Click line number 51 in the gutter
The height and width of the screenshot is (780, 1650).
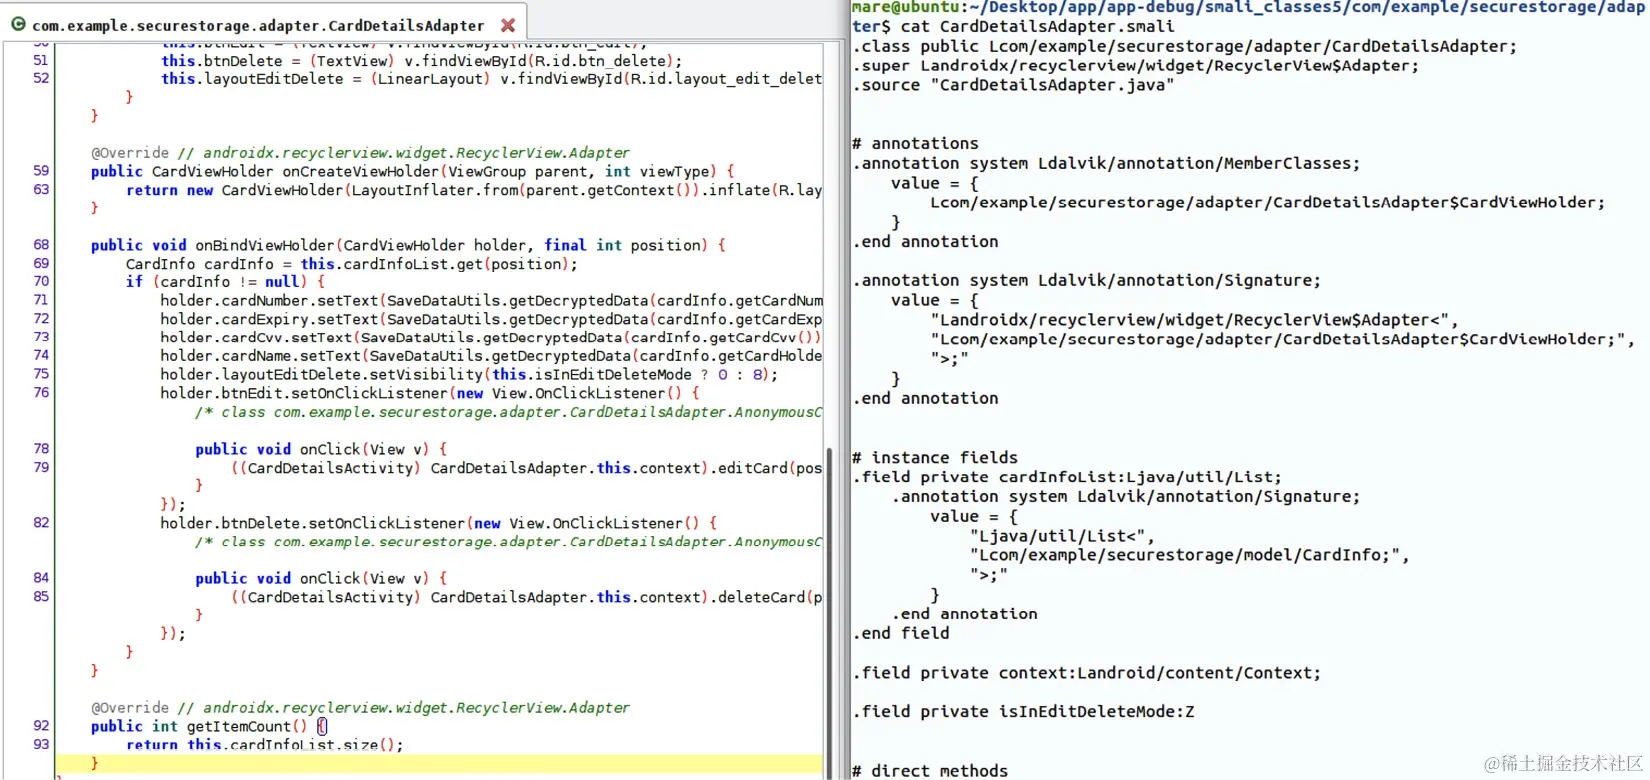[x=40, y=60]
